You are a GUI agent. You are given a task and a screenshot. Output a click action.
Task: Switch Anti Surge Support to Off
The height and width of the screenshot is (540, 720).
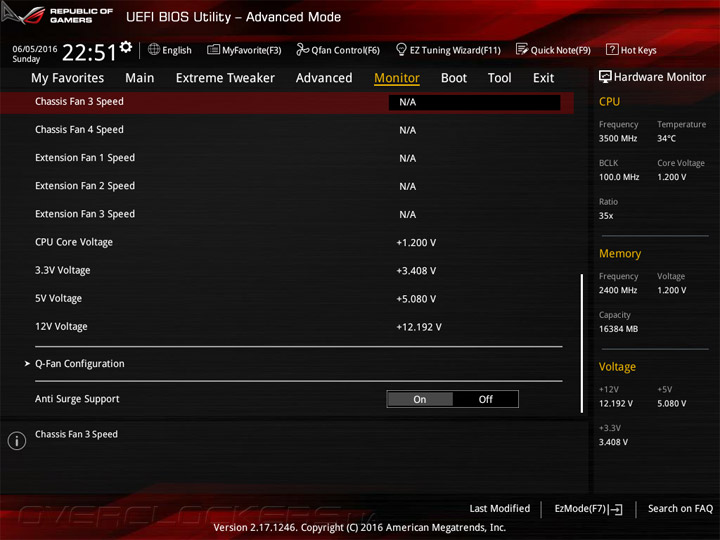485,399
